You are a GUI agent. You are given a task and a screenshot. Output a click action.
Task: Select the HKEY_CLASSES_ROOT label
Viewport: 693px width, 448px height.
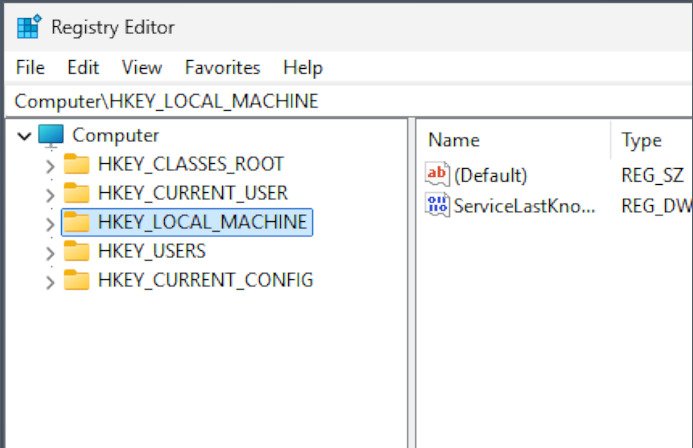190,164
